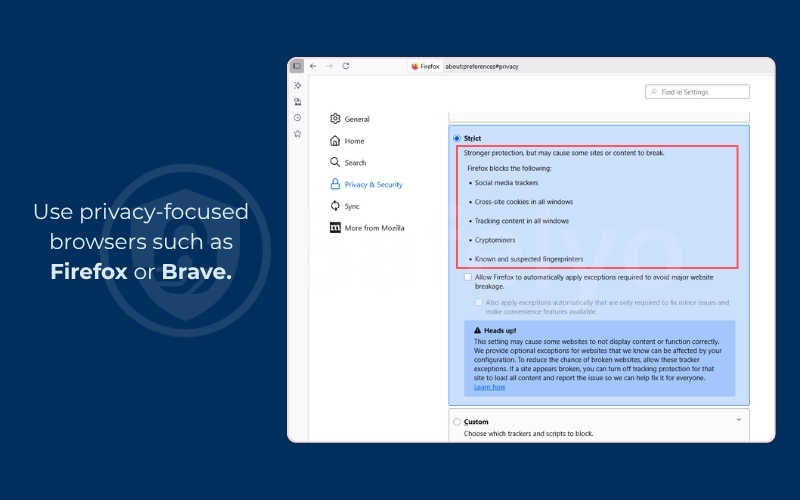
Task: Select the Custom protection radio button
Action: (457, 422)
